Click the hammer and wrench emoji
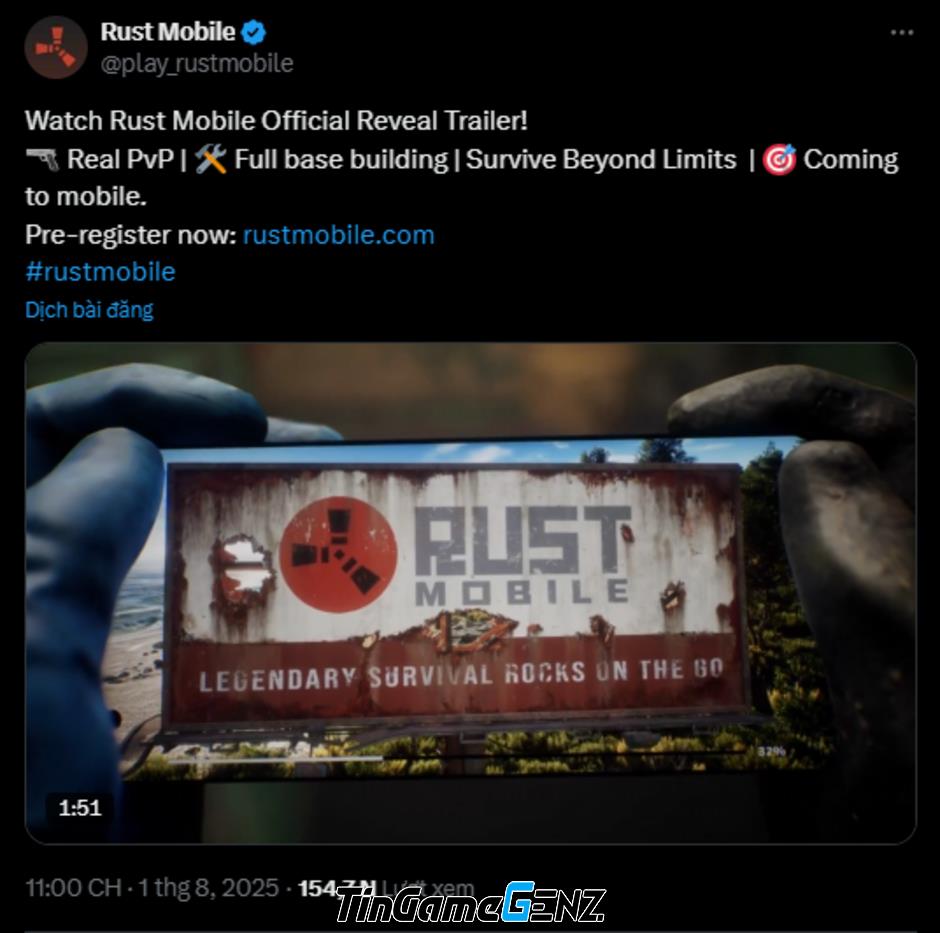Screen dimensions: 940x933 211,159
